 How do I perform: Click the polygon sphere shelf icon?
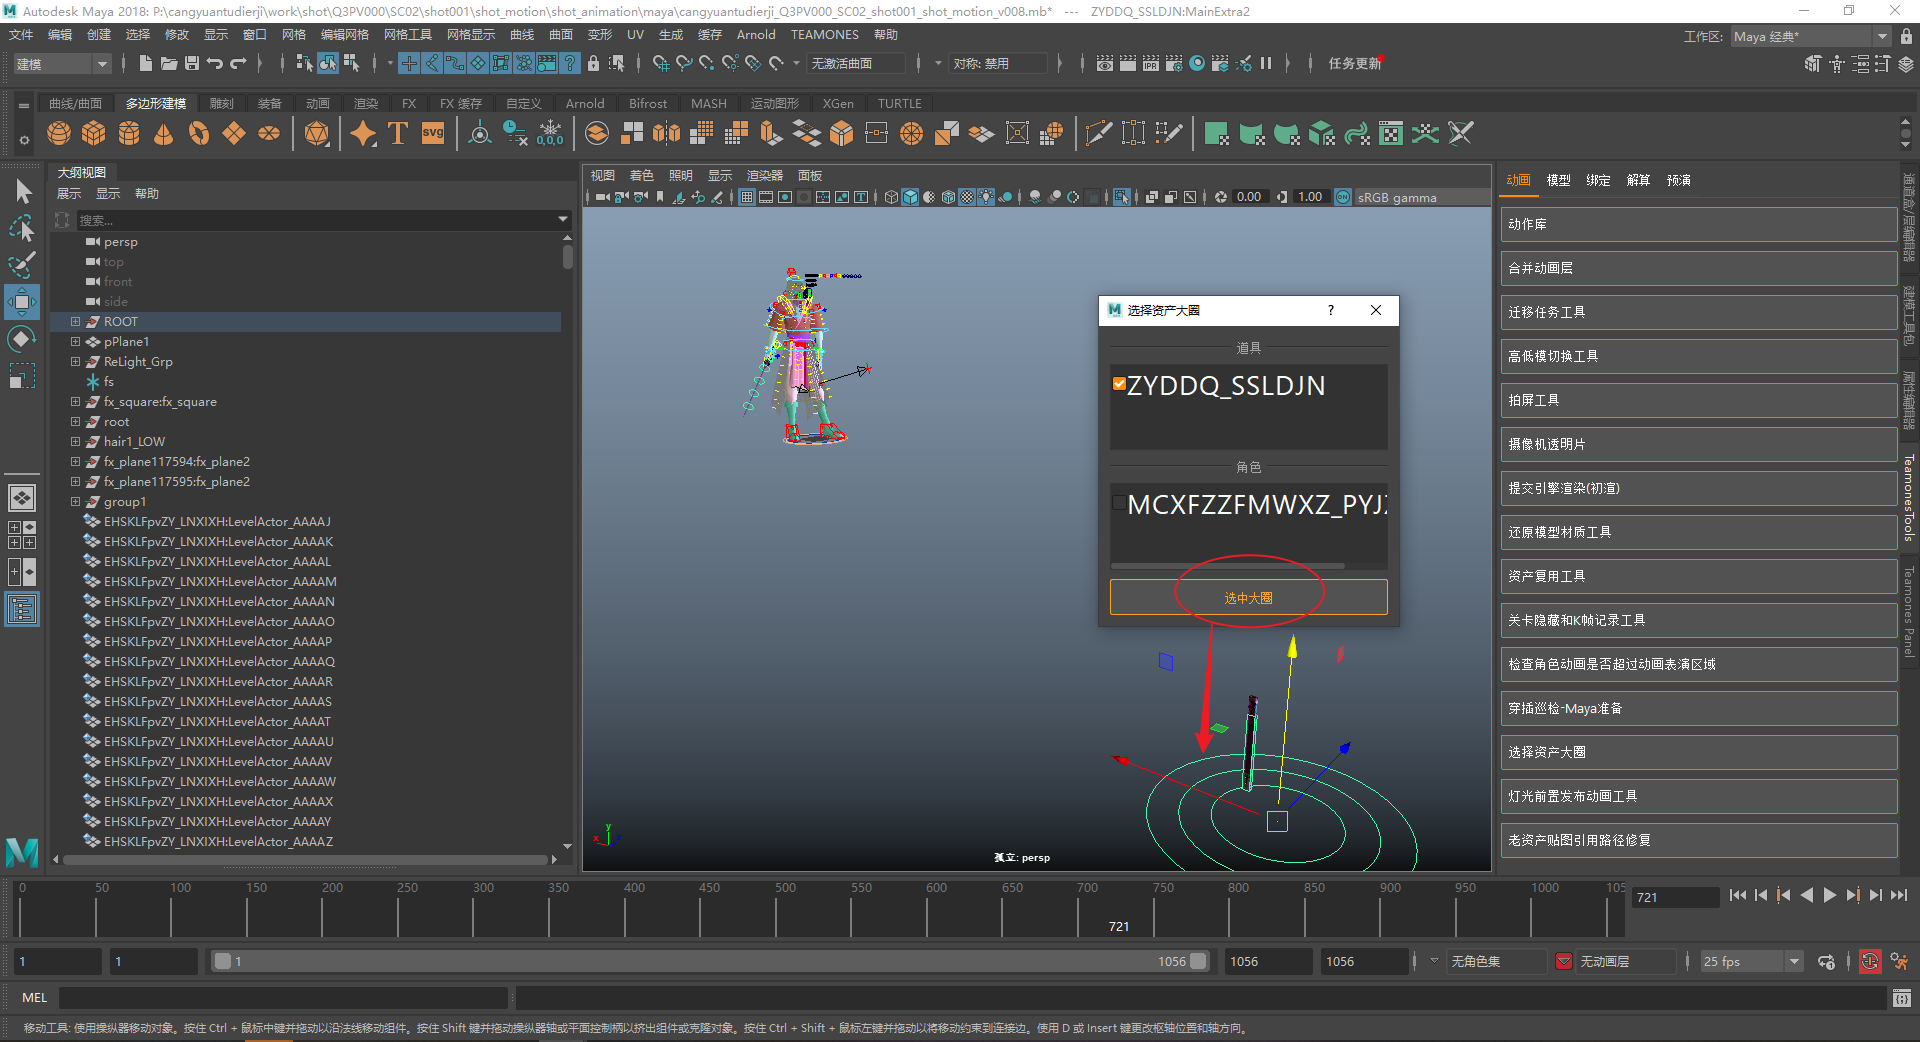click(59, 133)
